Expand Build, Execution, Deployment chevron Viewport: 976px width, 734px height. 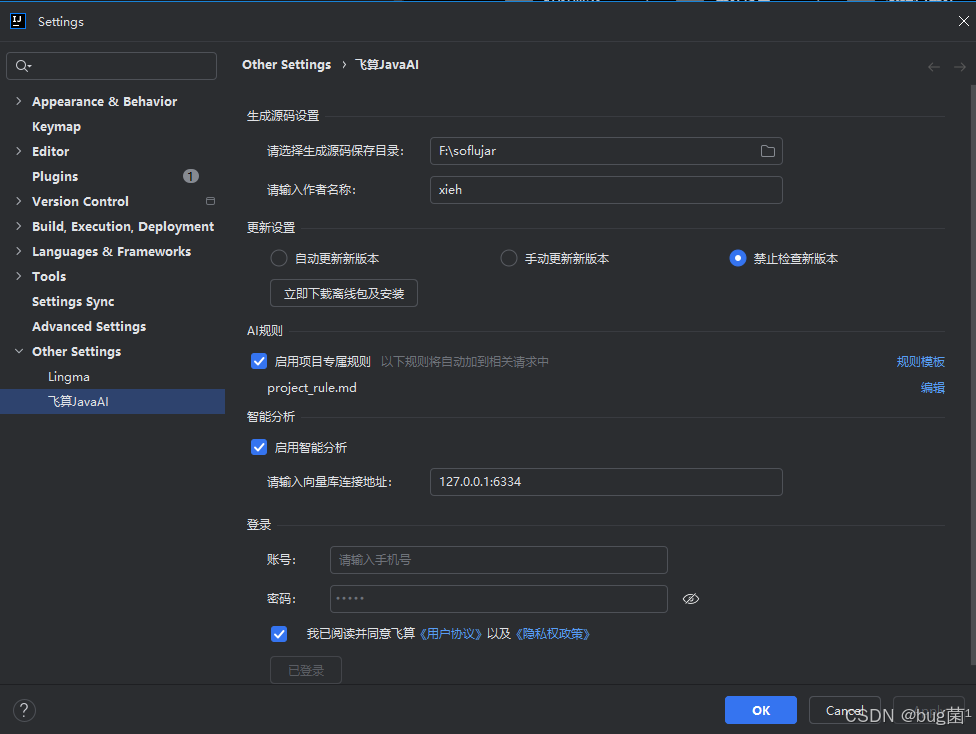[x=19, y=226]
